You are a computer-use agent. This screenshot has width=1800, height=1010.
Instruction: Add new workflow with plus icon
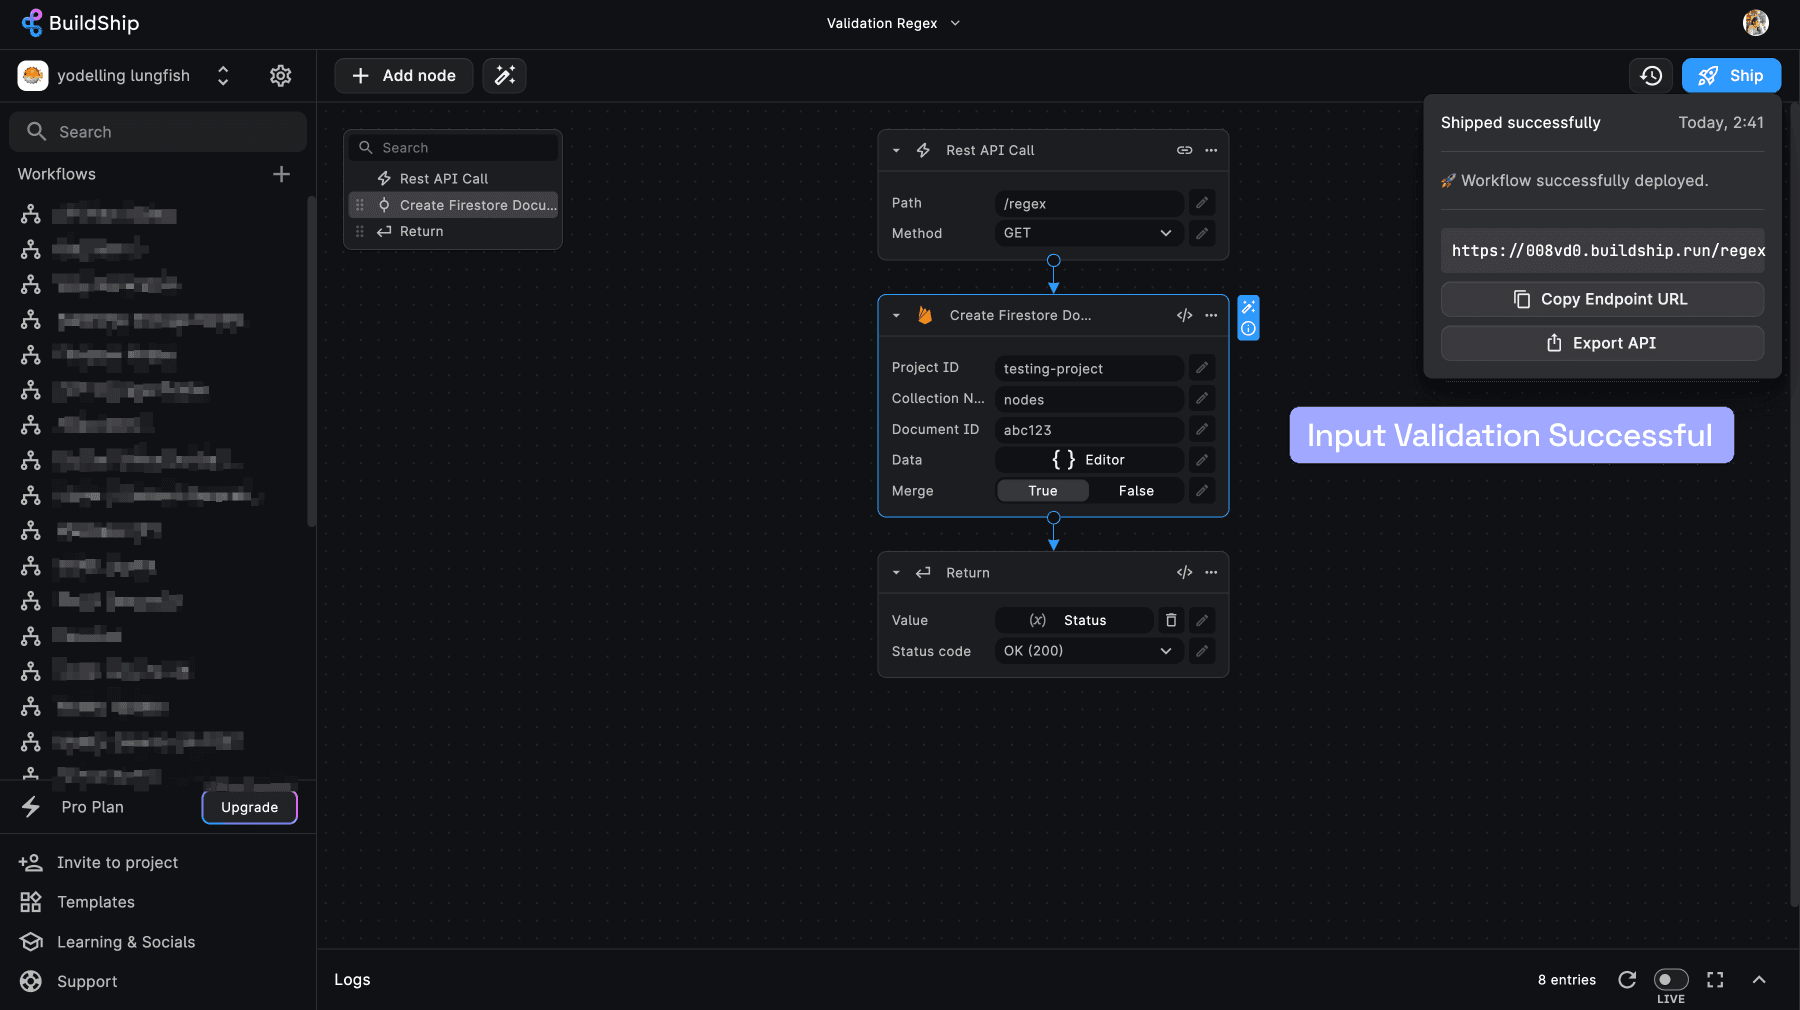click(281, 174)
